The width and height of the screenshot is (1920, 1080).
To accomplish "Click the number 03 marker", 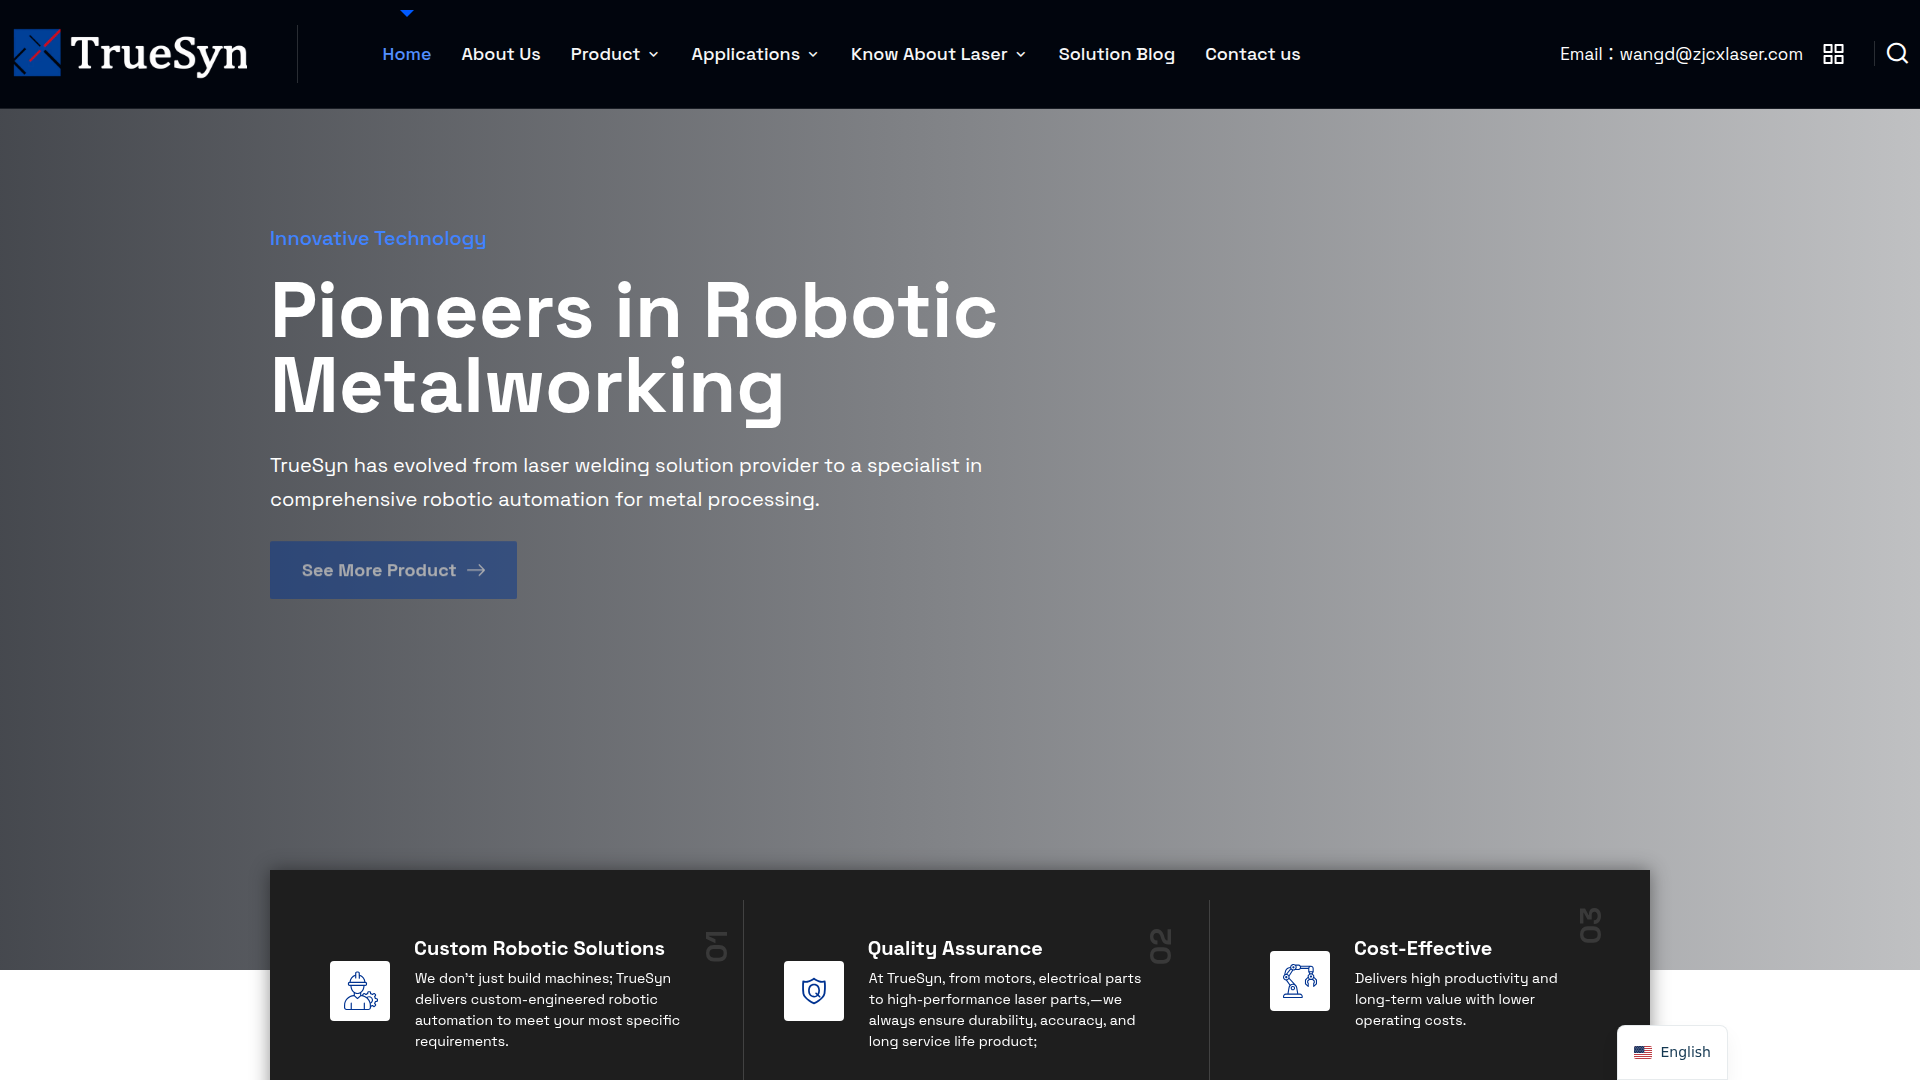I will [x=1590, y=925].
